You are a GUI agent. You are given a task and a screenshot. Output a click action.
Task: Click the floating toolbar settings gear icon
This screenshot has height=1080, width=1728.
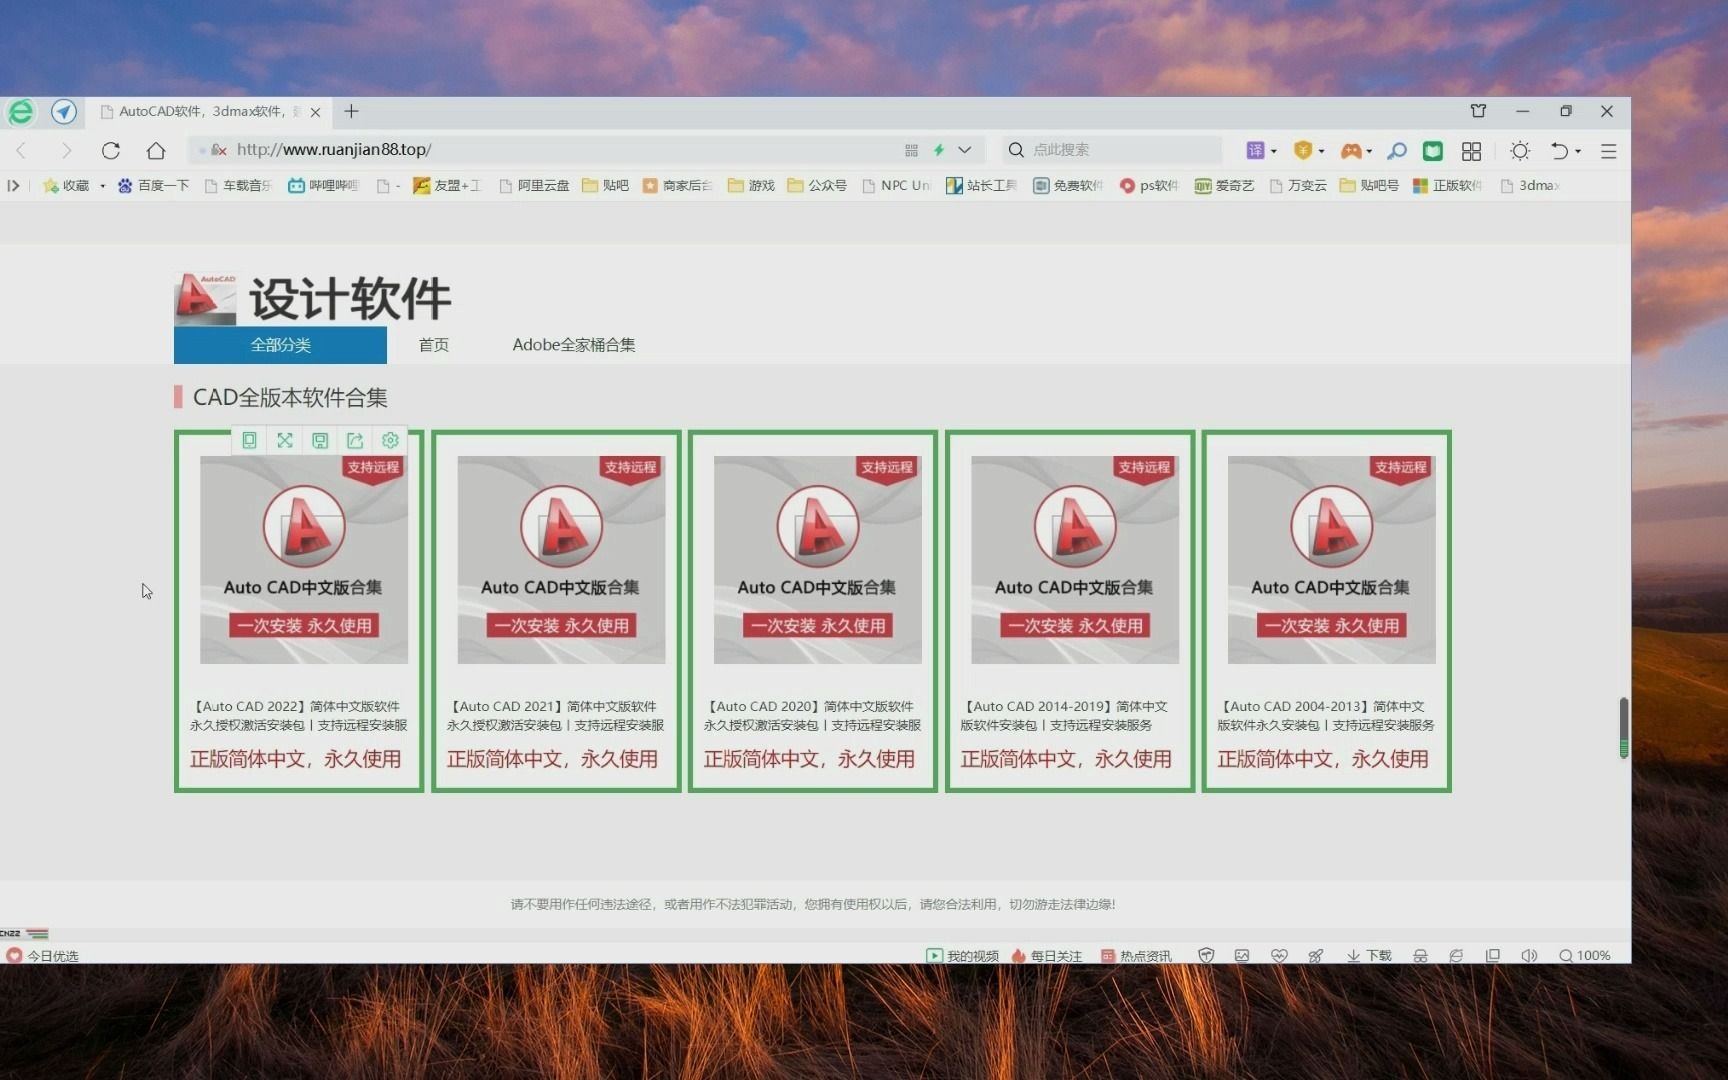pos(390,440)
